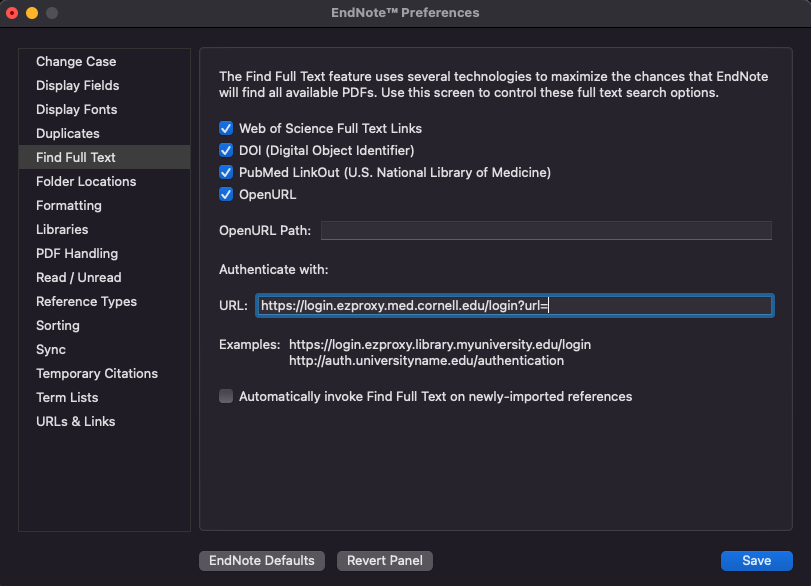
Task: Uncheck PubMed LinkOut option
Action: 226,173
